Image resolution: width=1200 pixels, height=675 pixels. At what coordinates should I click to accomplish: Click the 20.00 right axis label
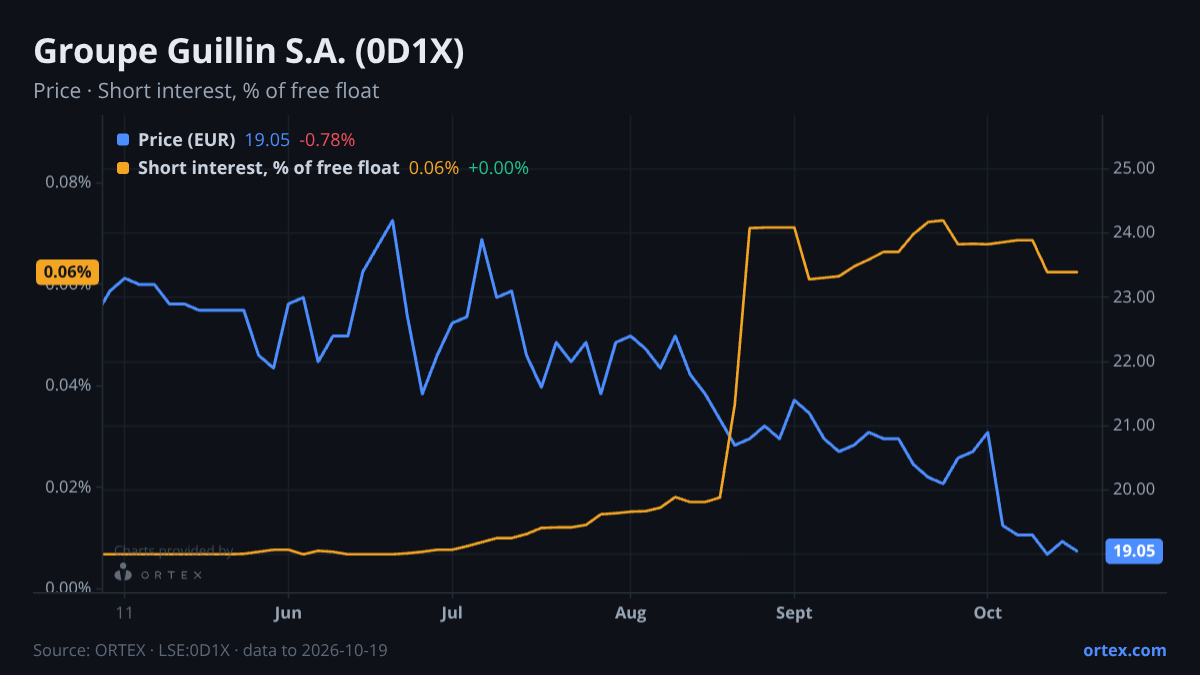[x=1134, y=489]
